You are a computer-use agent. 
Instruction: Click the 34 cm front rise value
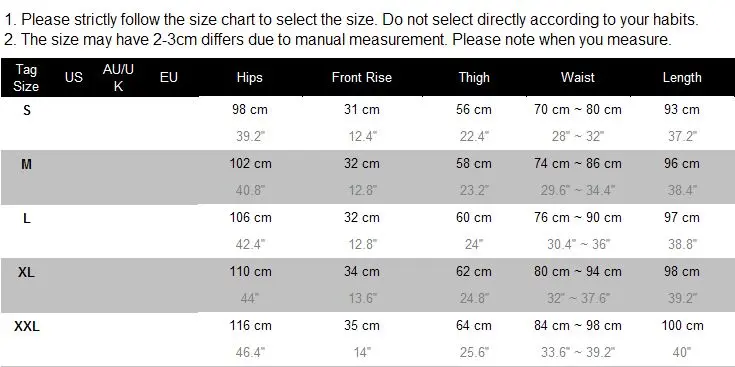(361, 271)
